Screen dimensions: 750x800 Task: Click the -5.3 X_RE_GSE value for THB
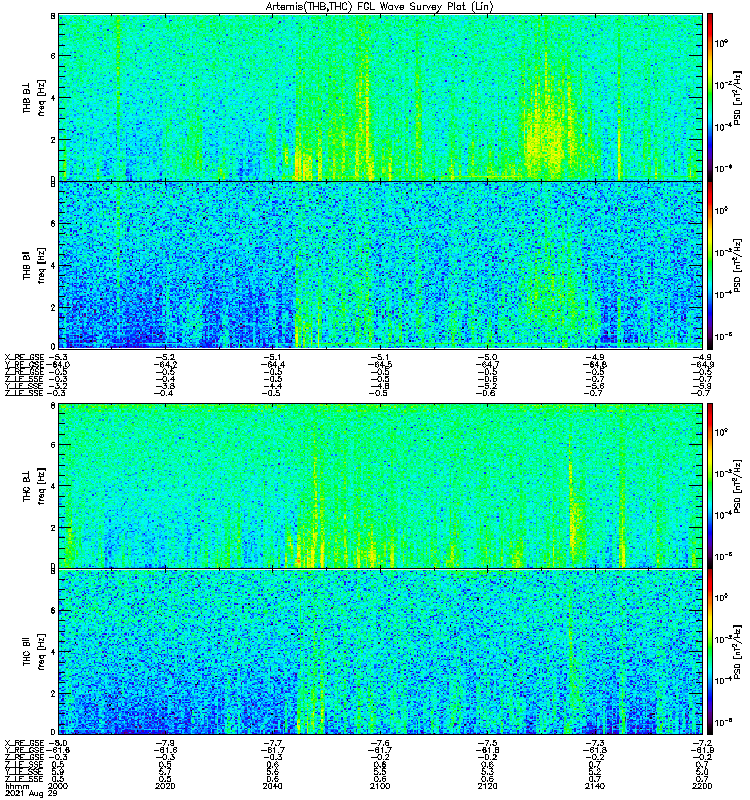(57, 357)
